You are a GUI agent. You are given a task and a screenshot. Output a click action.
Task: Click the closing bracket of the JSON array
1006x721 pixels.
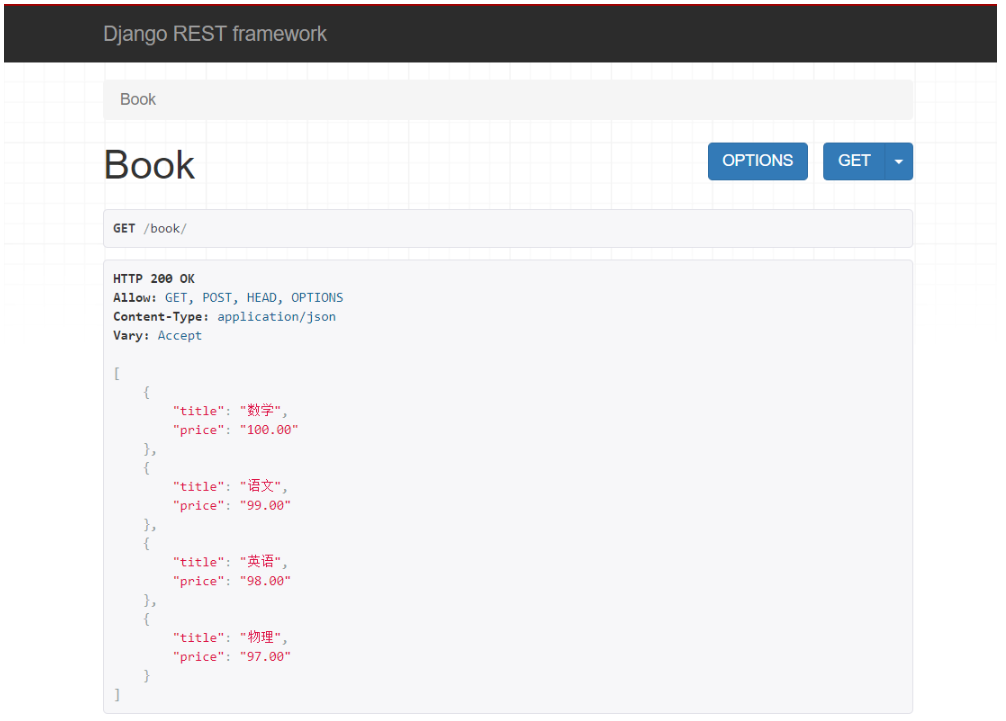pos(117,695)
